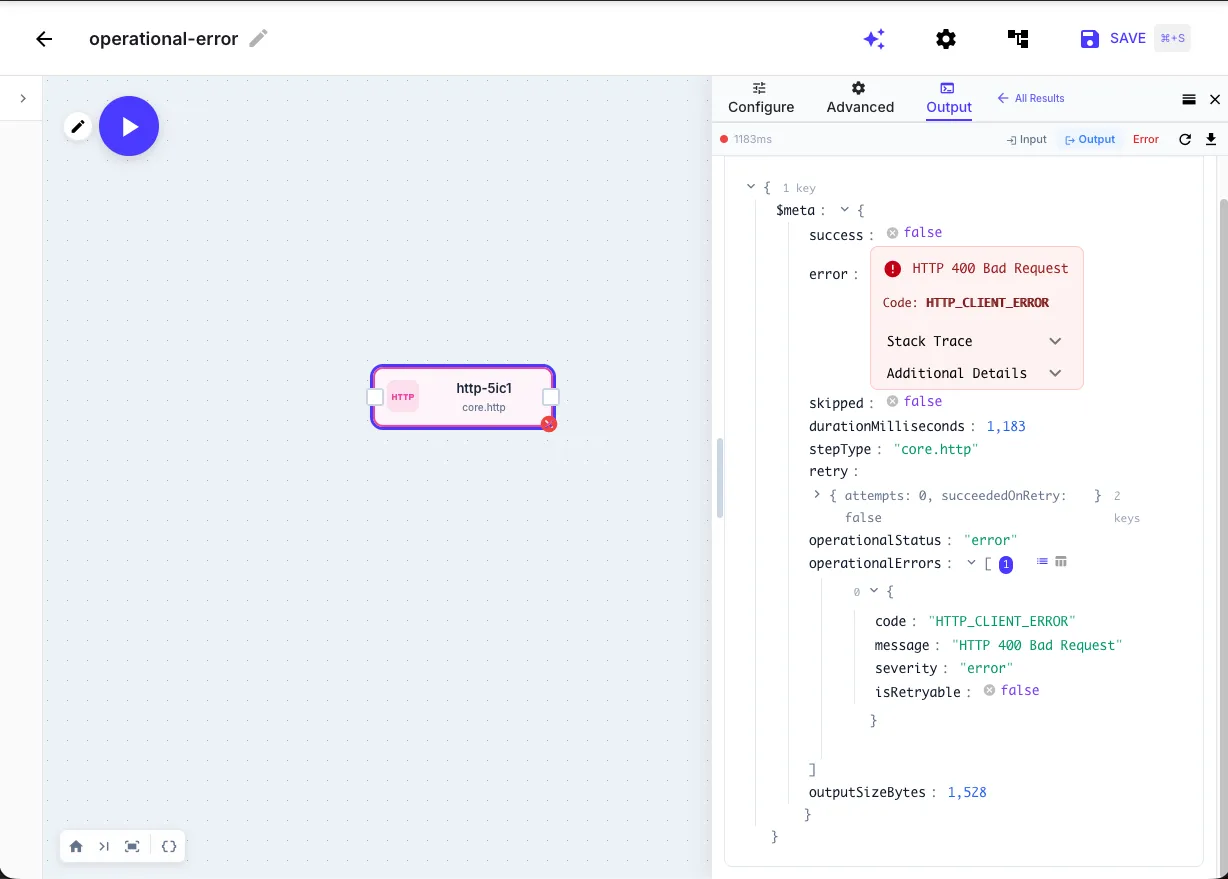This screenshot has width=1228, height=879.
Task: Click the home icon in canvas toolbar
Action: tap(76, 846)
